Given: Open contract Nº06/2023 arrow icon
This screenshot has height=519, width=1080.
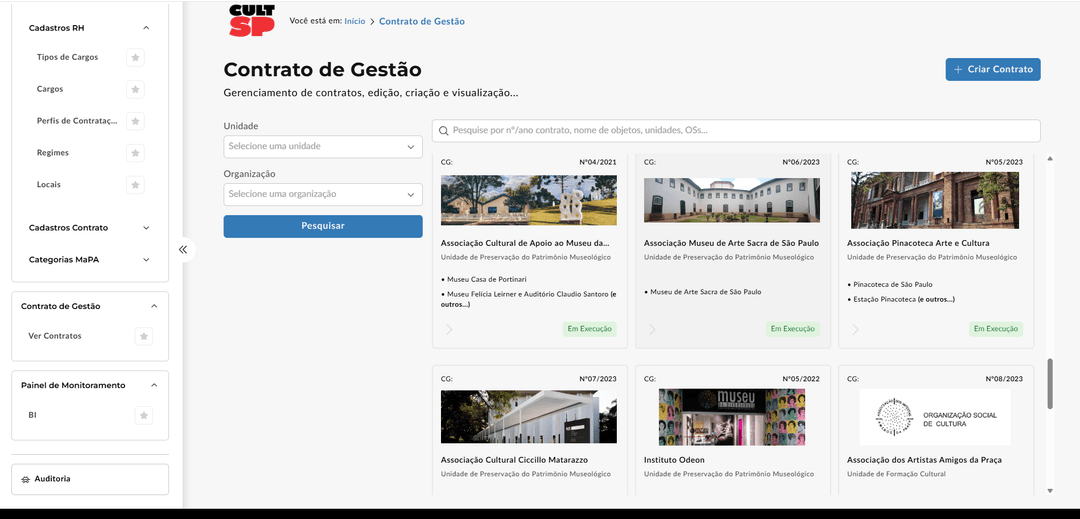Looking at the screenshot, I should tap(652, 330).
